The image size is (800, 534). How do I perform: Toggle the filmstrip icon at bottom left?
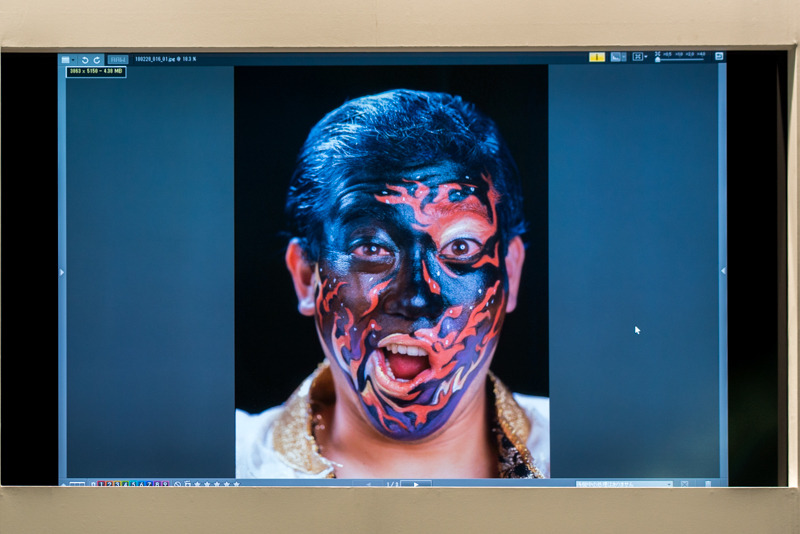coord(77,484)
